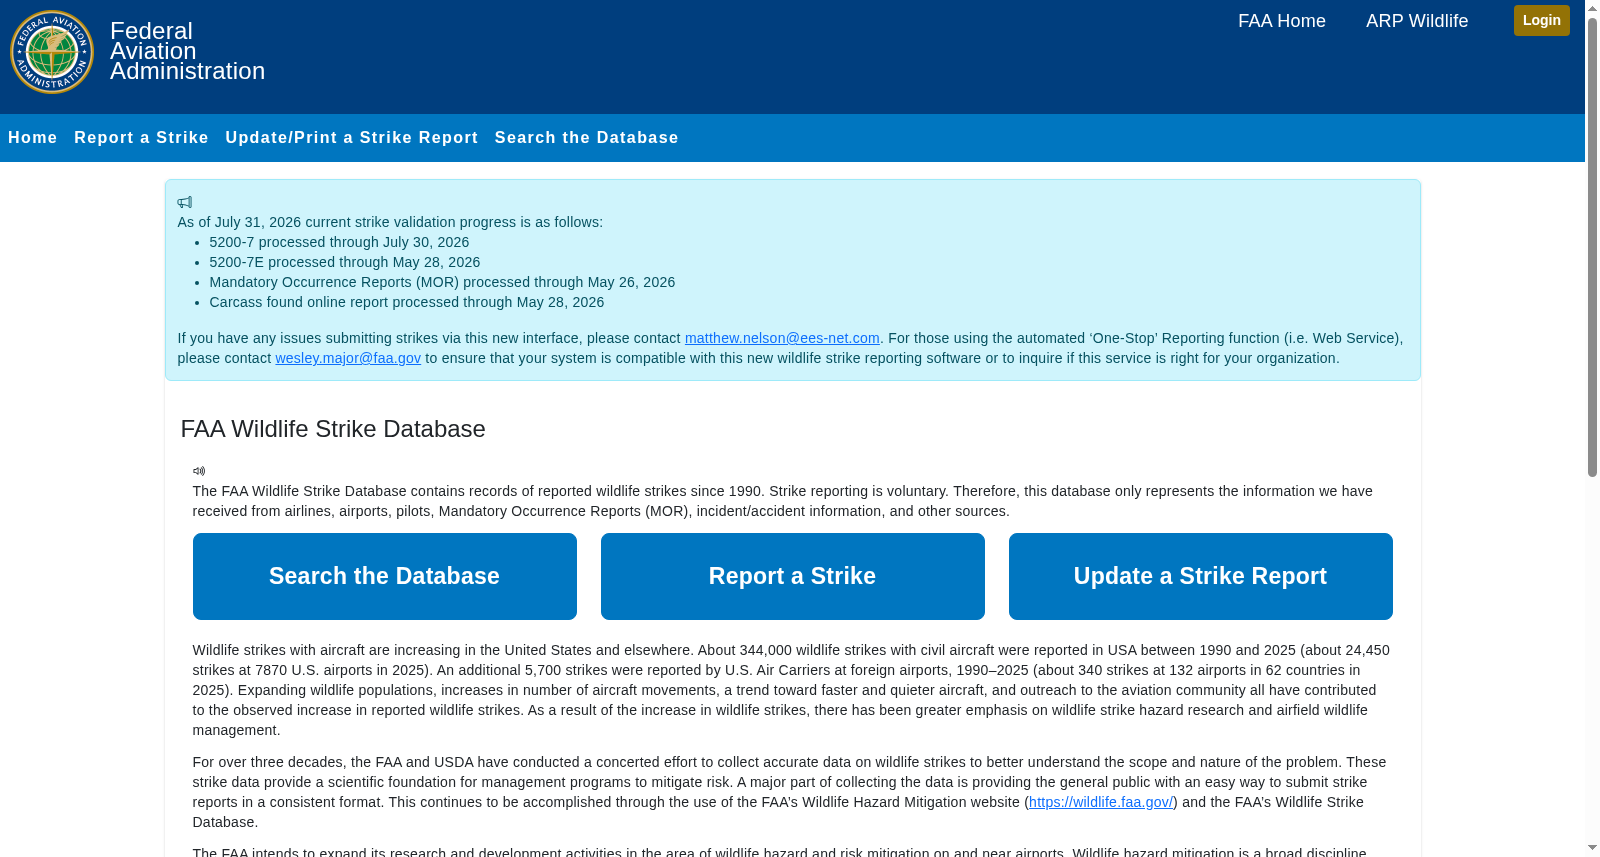The image size is (1600, 857).
Task: Click the speaker icon above database description
Action: click(x=199, y=471)
